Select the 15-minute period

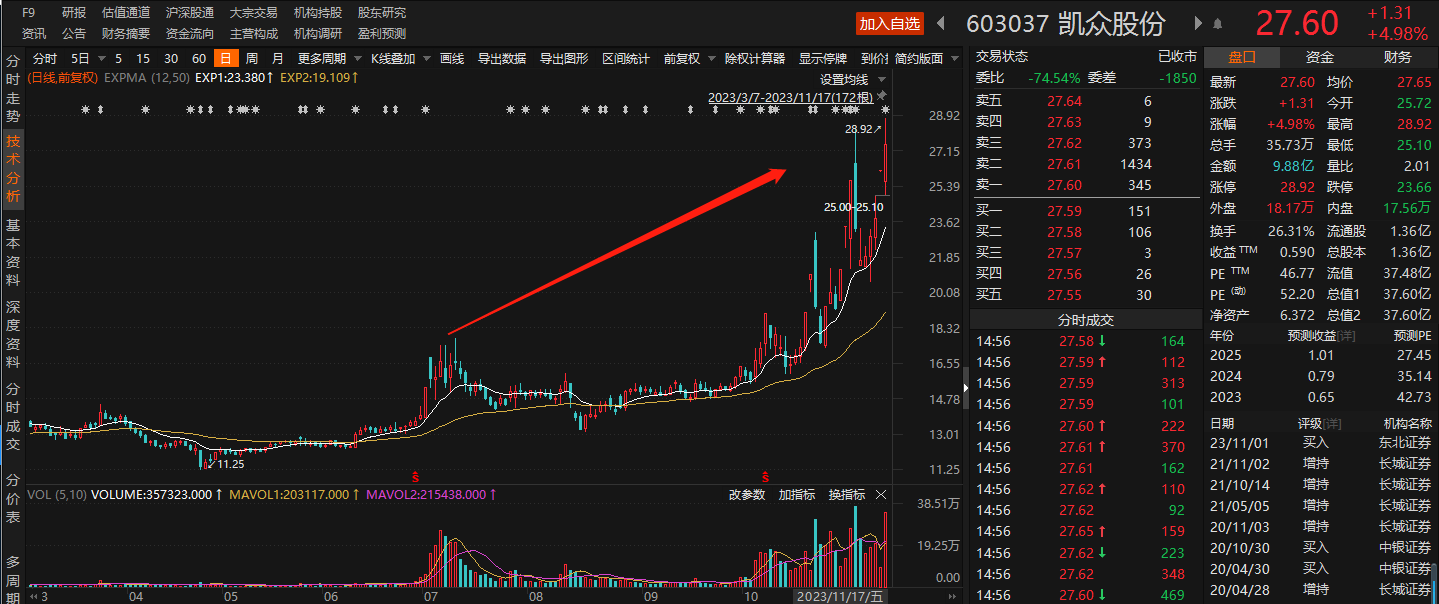click(x=143, y=59)
